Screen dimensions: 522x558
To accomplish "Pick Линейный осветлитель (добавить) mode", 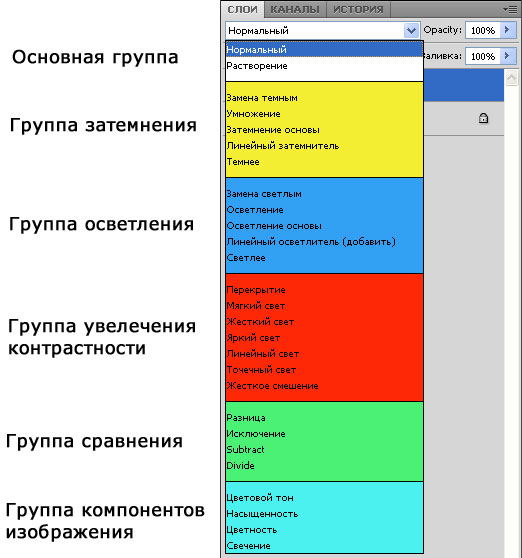I will tap(324, 242).
